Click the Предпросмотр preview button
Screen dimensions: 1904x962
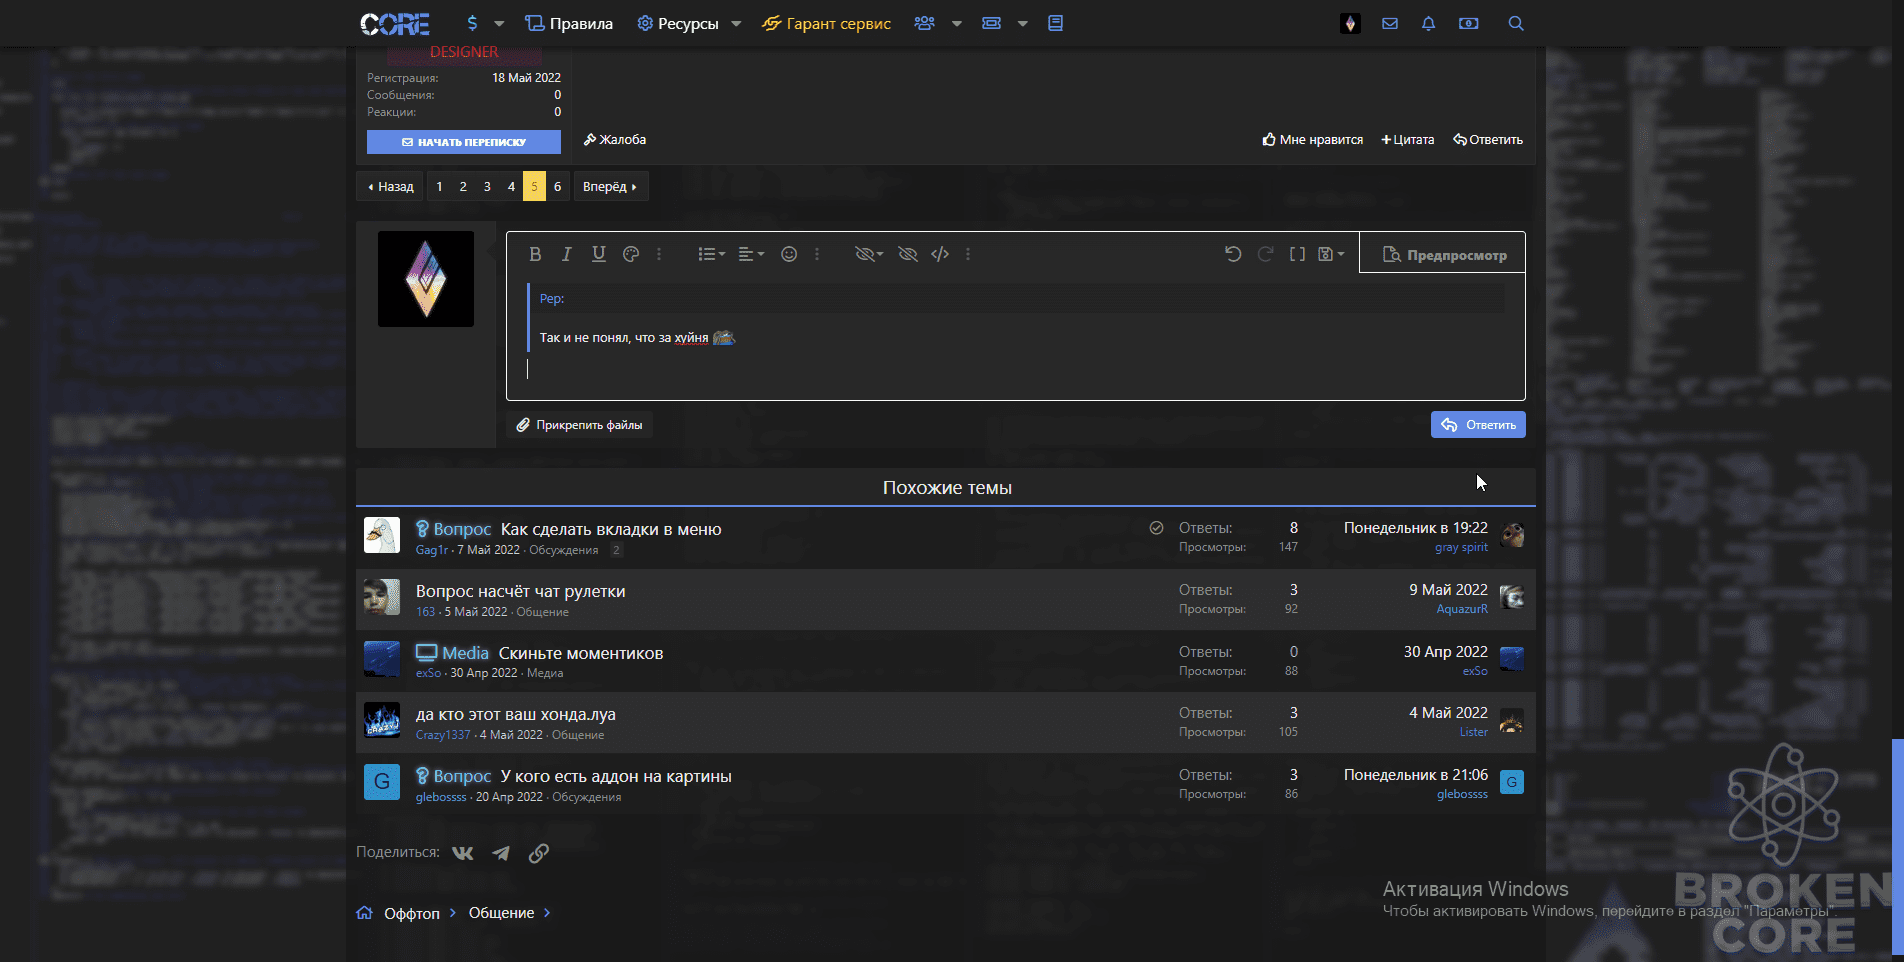pos(1443,255)
